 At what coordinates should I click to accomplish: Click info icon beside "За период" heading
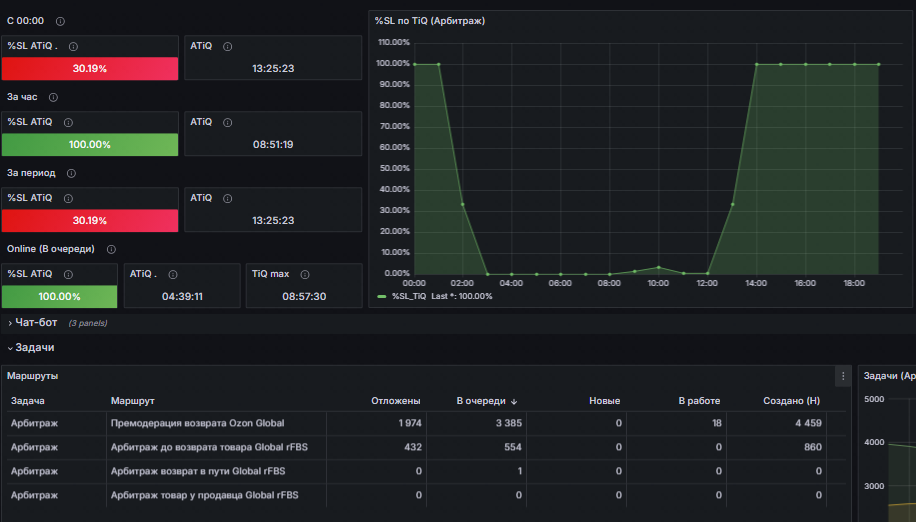[x=71, y=173]
